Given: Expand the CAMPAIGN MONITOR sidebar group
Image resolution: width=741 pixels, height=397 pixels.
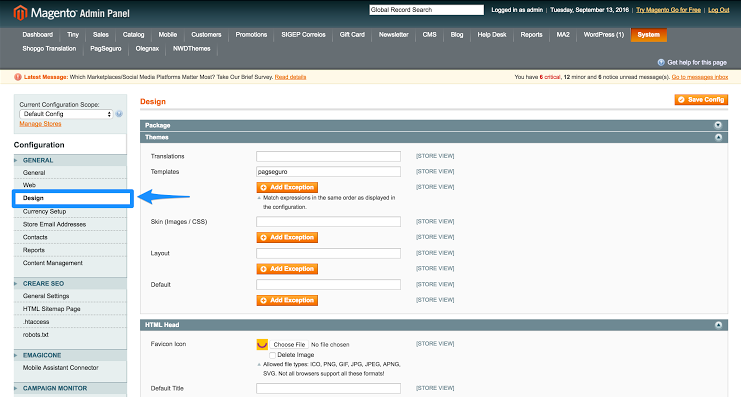Looking at the screenshot, I should (x=70, y=388).
